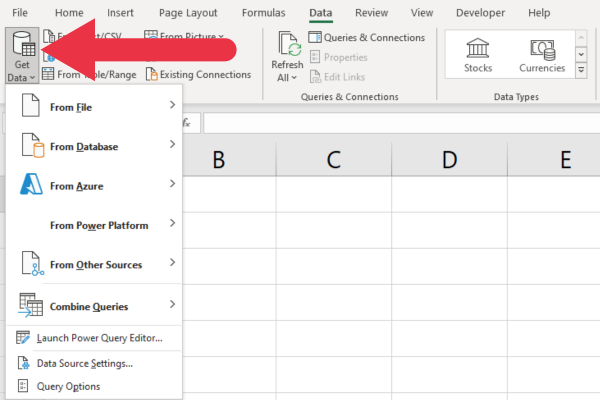Select the Data ribbon tab
Screen dimensions: 600x400
point(321,13)
